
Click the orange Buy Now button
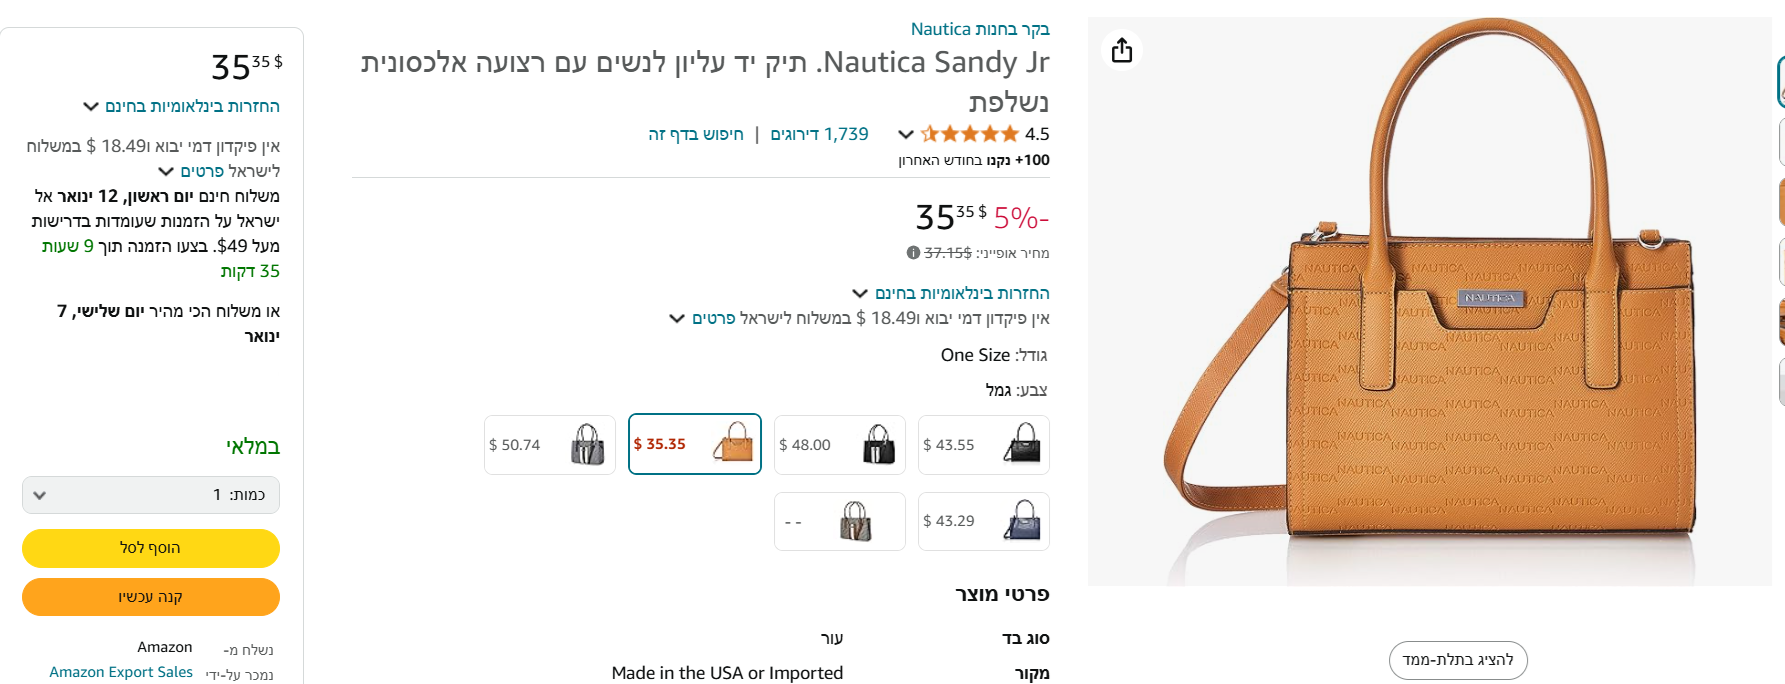tap(151, 597)
